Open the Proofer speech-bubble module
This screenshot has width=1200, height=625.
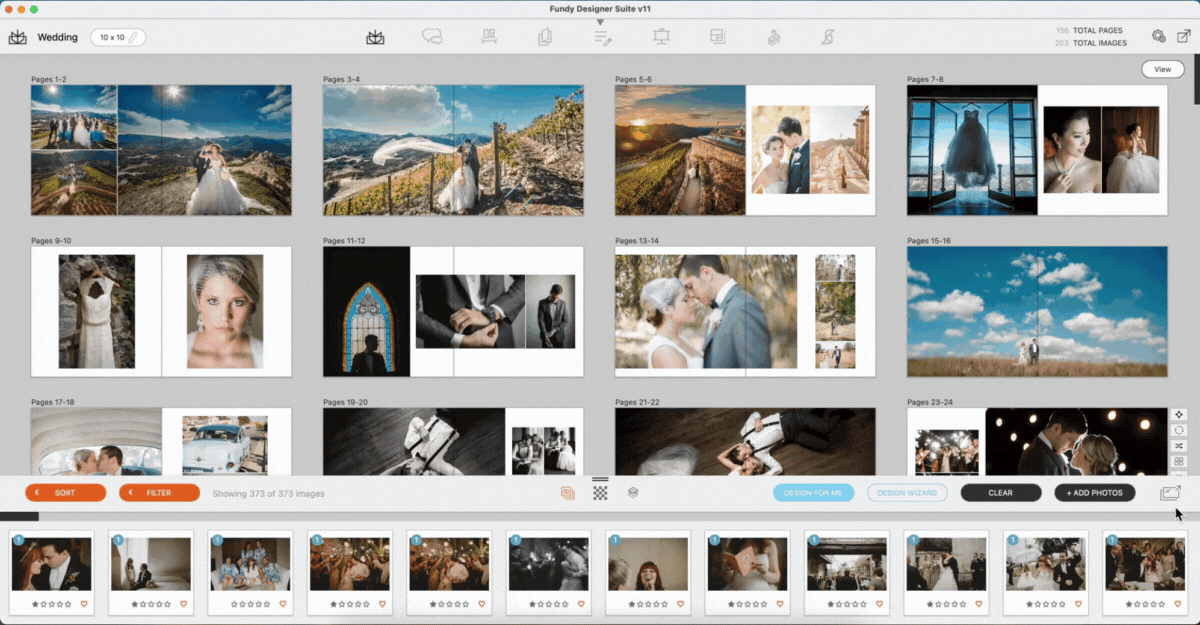pyautogui.click(x=432, y=37)
